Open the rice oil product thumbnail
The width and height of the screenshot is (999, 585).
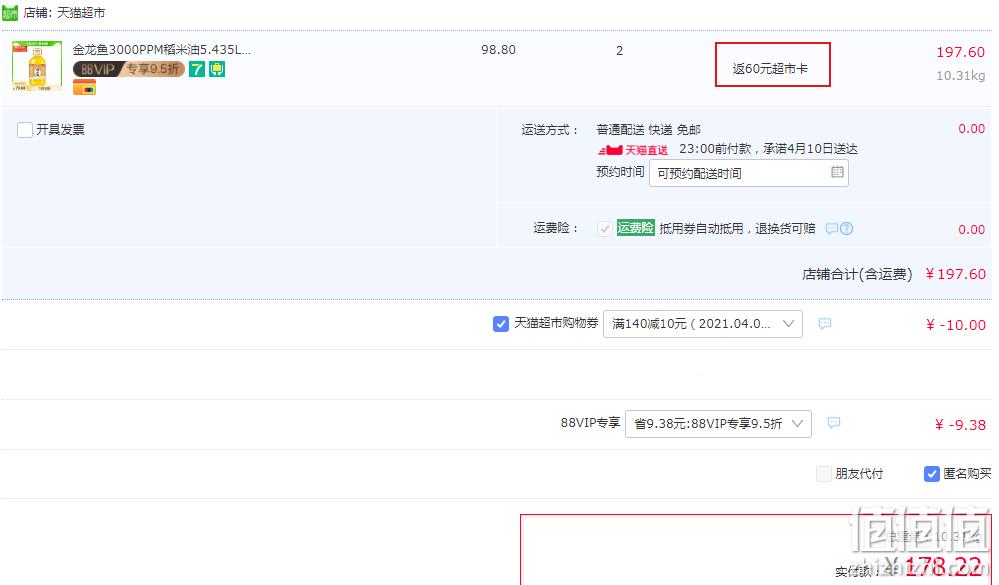click(x=37, y=66)
